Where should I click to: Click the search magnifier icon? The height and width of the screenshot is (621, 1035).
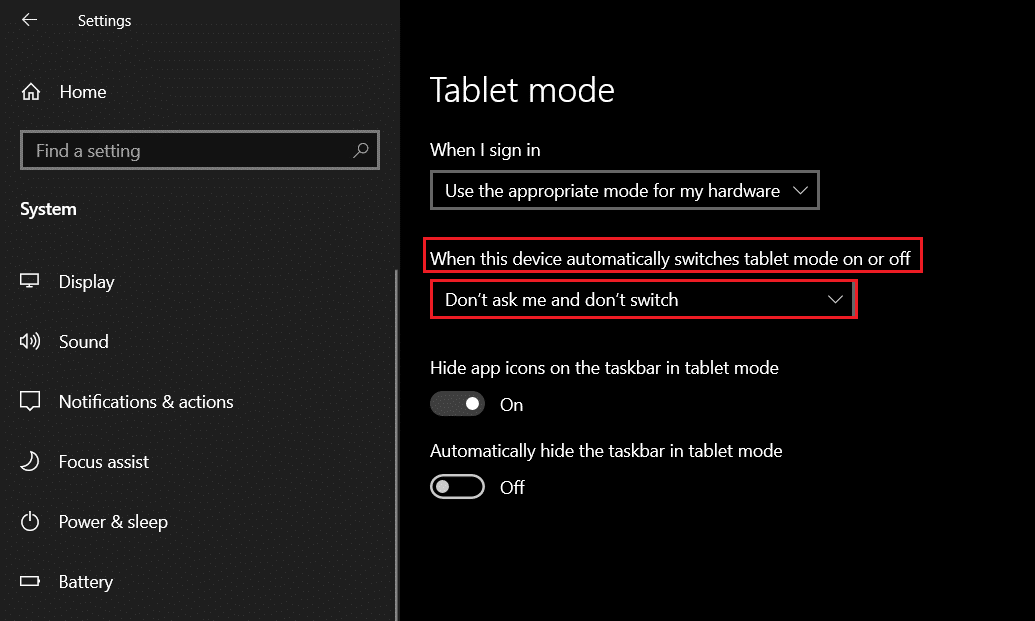(361, 151)
